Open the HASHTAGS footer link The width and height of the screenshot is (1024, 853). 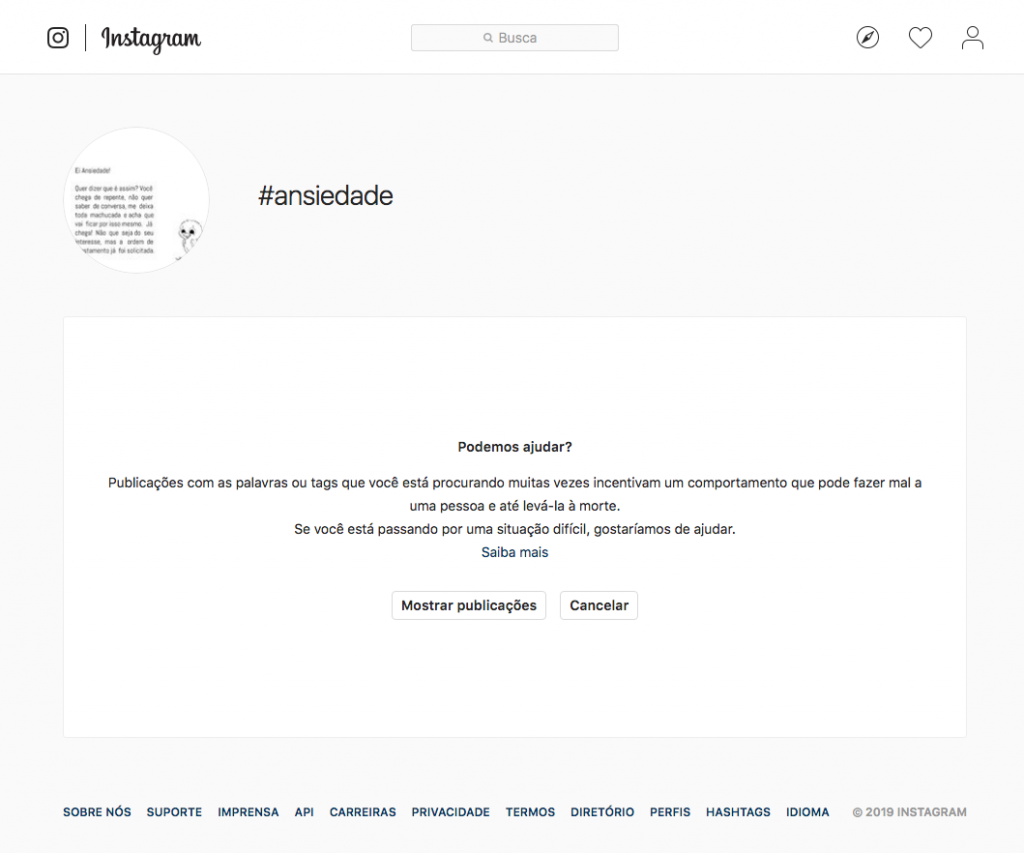[738, 812]
